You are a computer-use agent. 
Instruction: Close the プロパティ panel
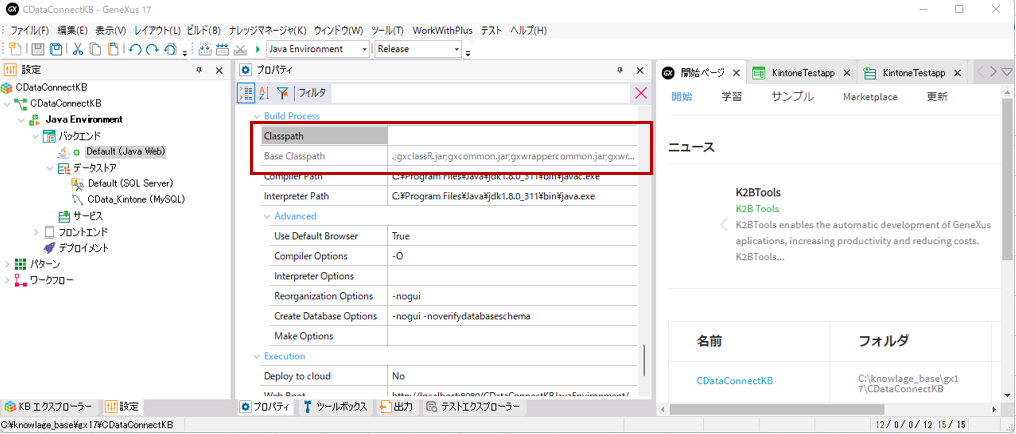pyautogui.click(x=640, y=70)
